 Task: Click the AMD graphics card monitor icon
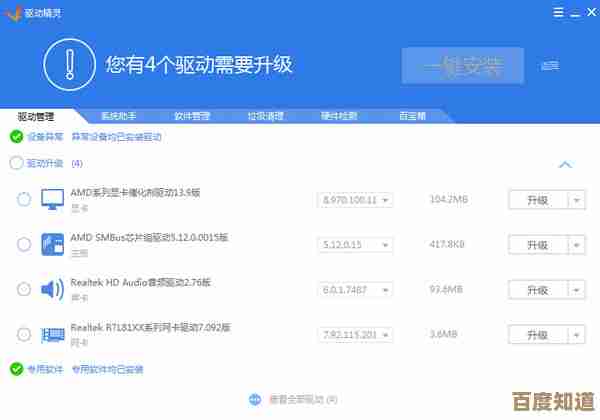click(x=52, y=200)
